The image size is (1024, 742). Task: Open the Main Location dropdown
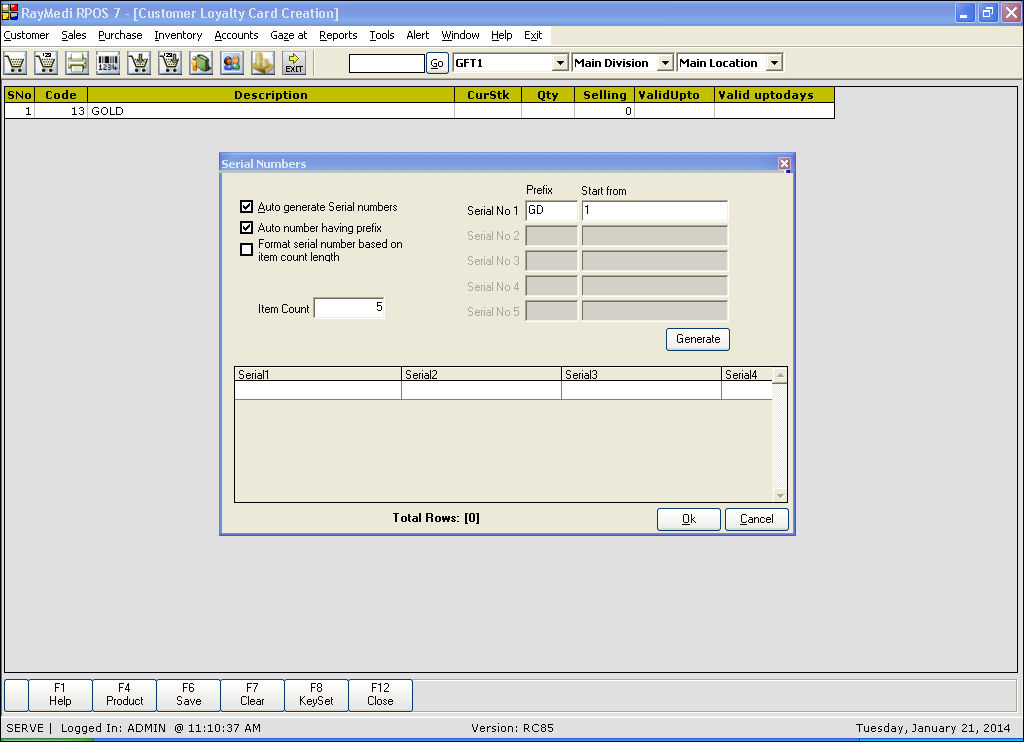(x=773, y=63)
